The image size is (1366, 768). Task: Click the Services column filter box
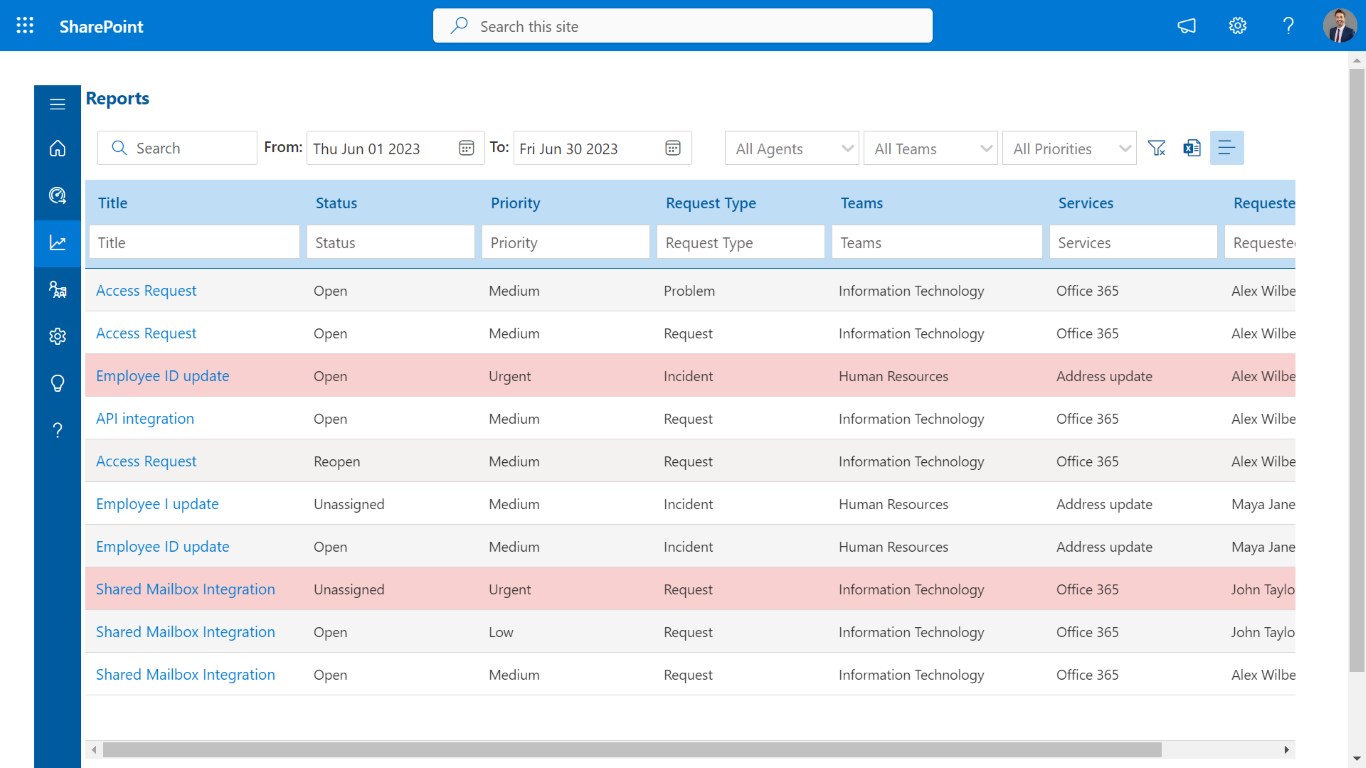tap(1133, 242)
